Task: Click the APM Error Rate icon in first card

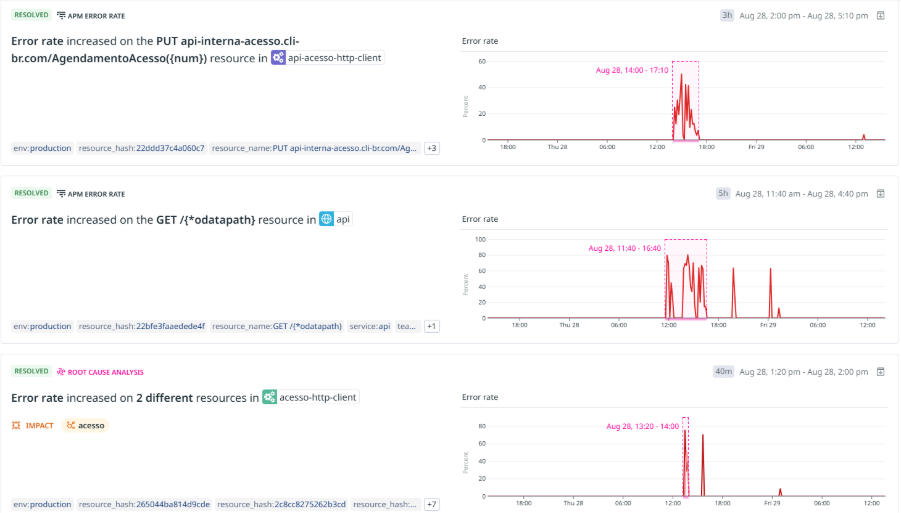Action: coord(62,16)
